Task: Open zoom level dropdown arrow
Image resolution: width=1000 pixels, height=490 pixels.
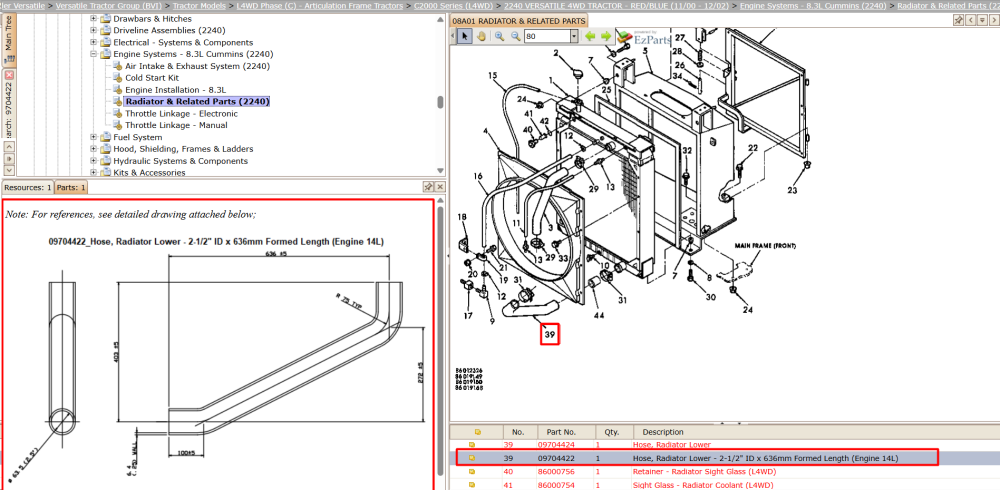Action: coord(574,36)
